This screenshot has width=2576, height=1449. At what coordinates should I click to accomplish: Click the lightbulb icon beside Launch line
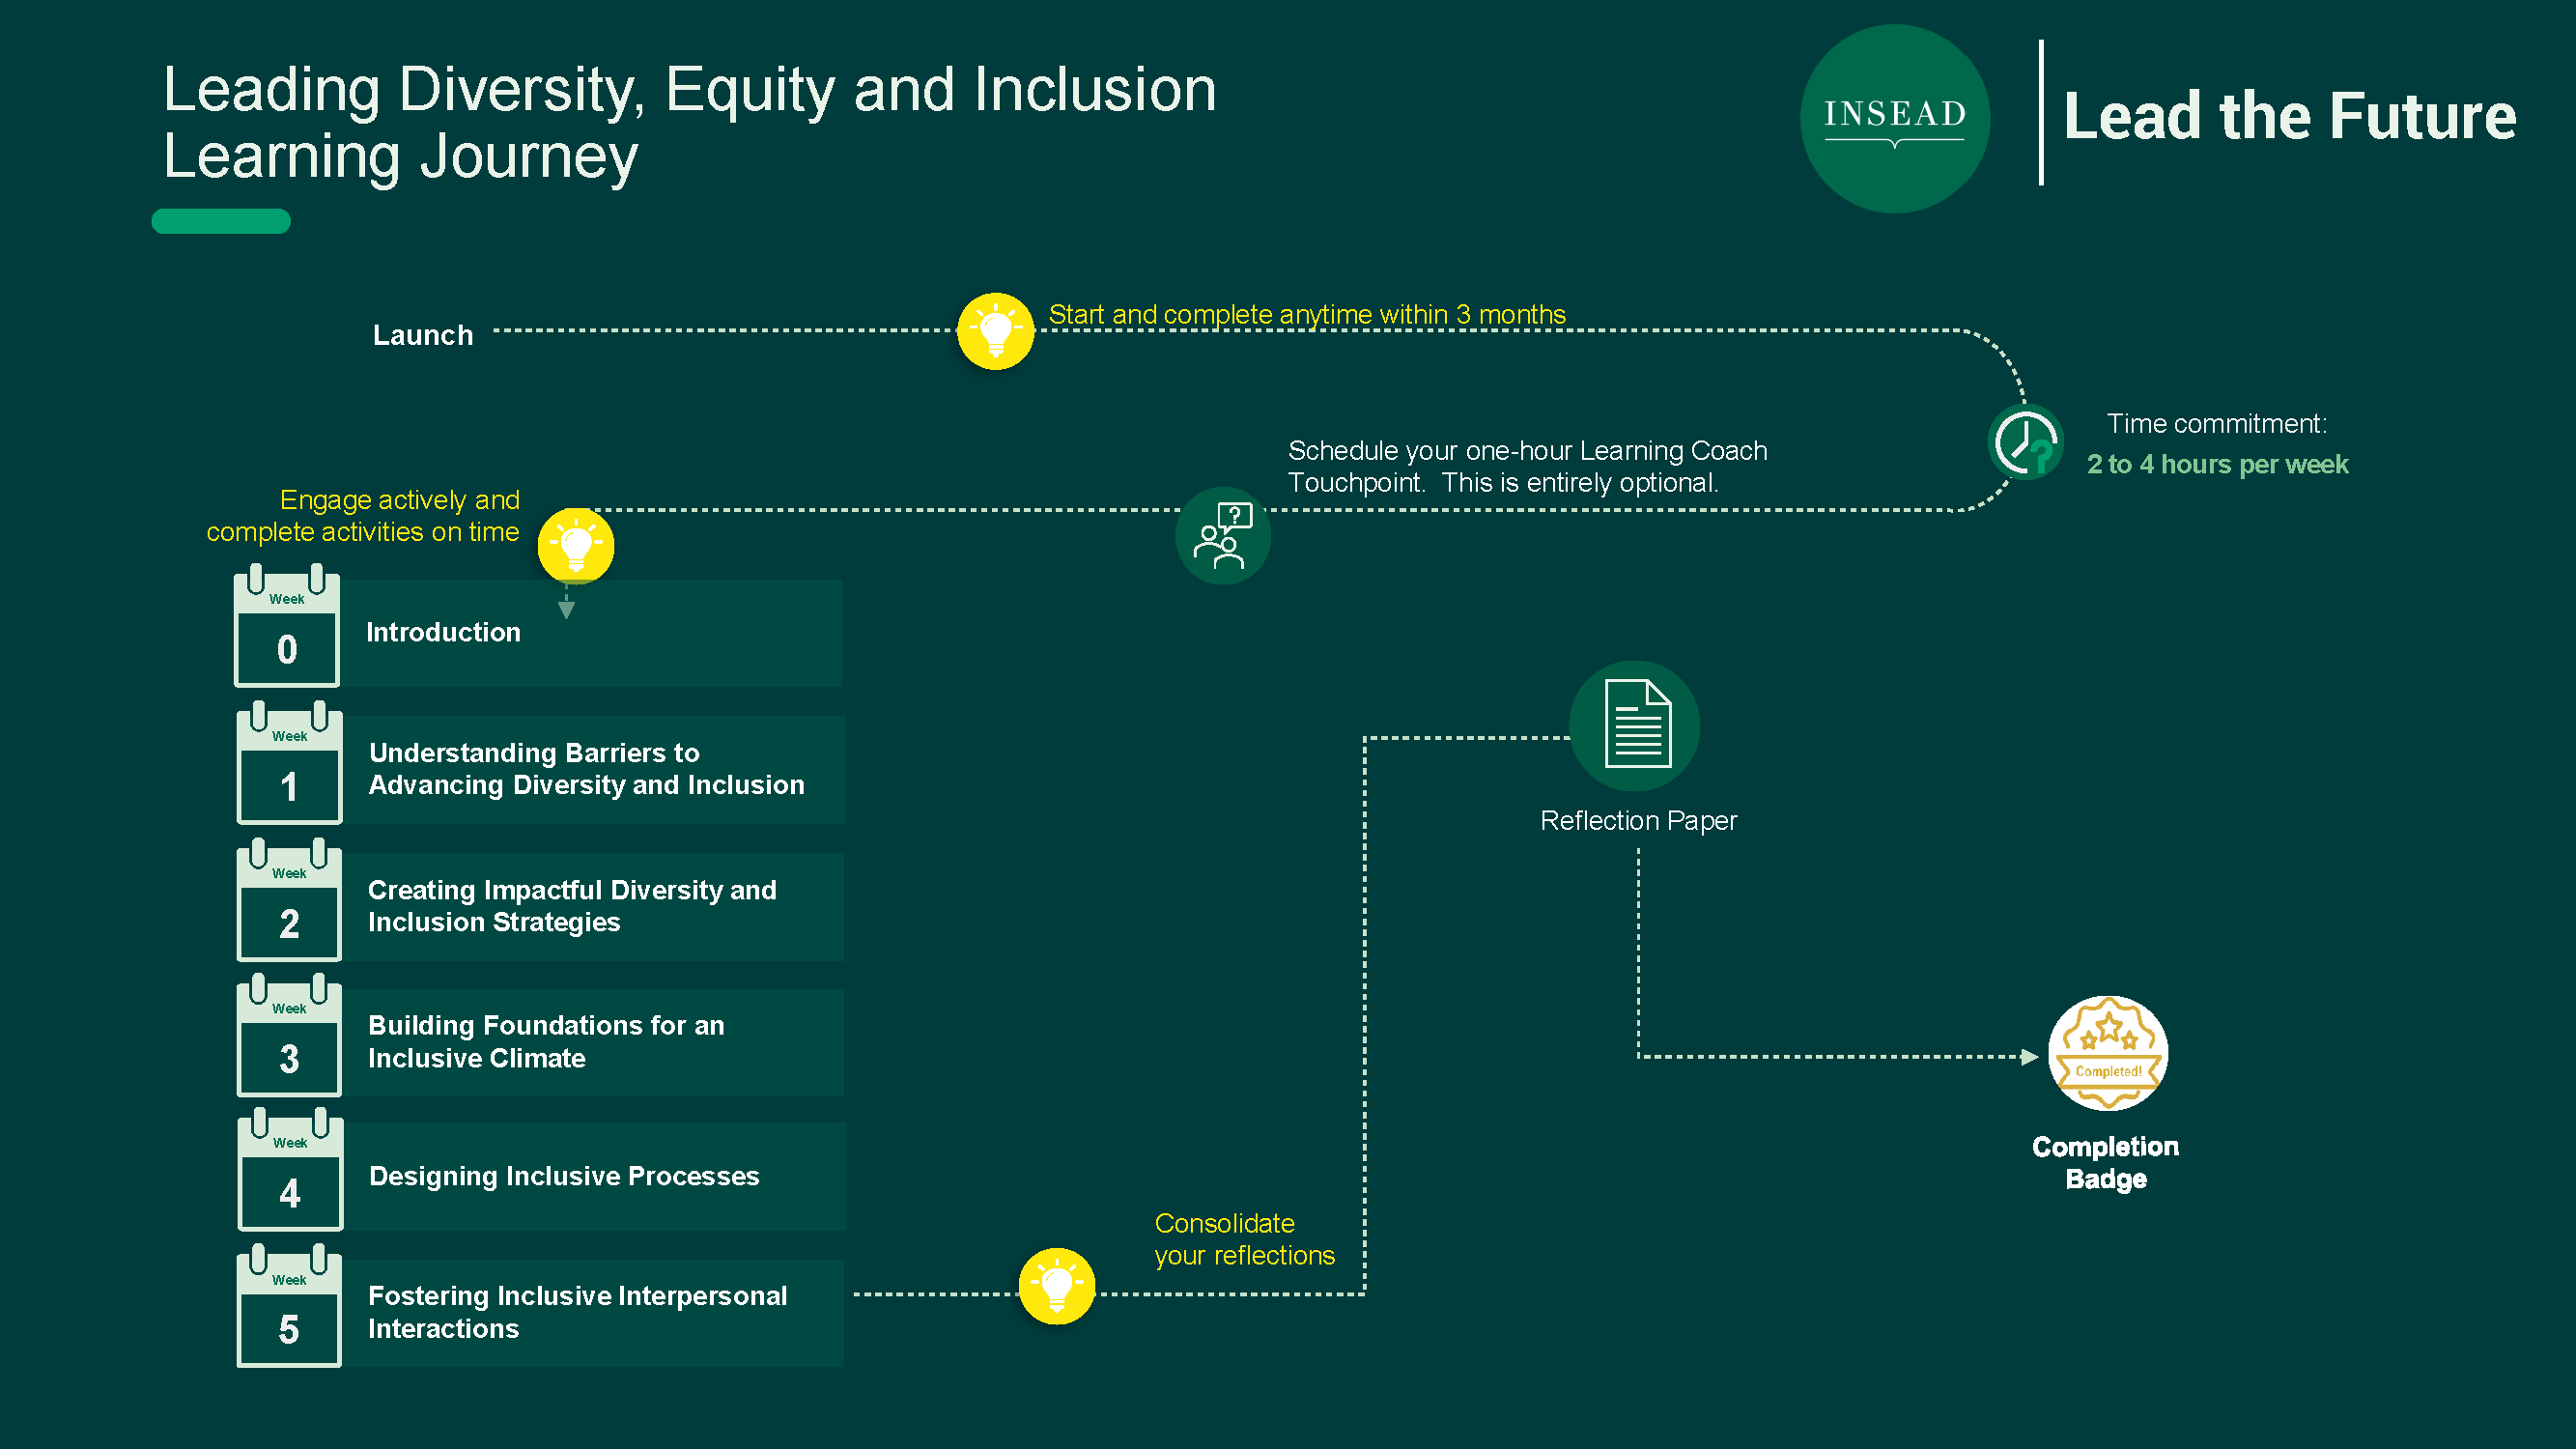[995, 331]
